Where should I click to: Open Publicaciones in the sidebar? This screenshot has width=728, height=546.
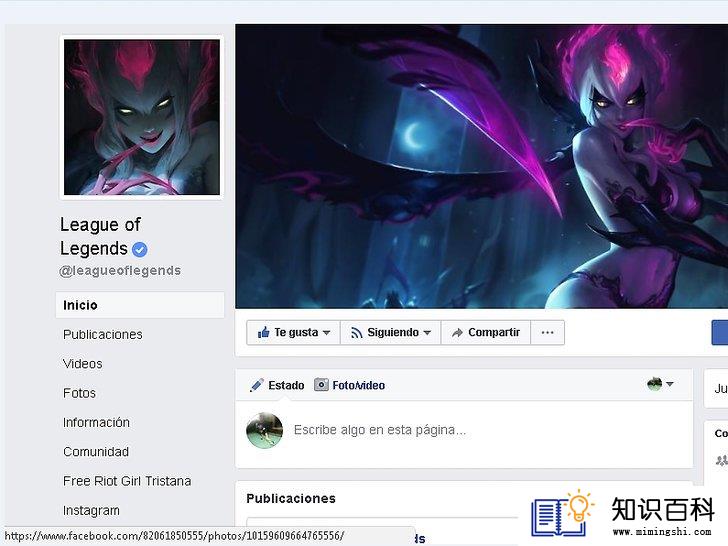point(103,335)
